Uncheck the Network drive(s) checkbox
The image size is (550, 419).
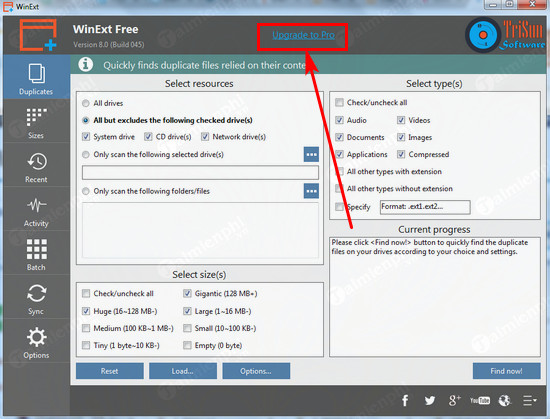point(205,137)
